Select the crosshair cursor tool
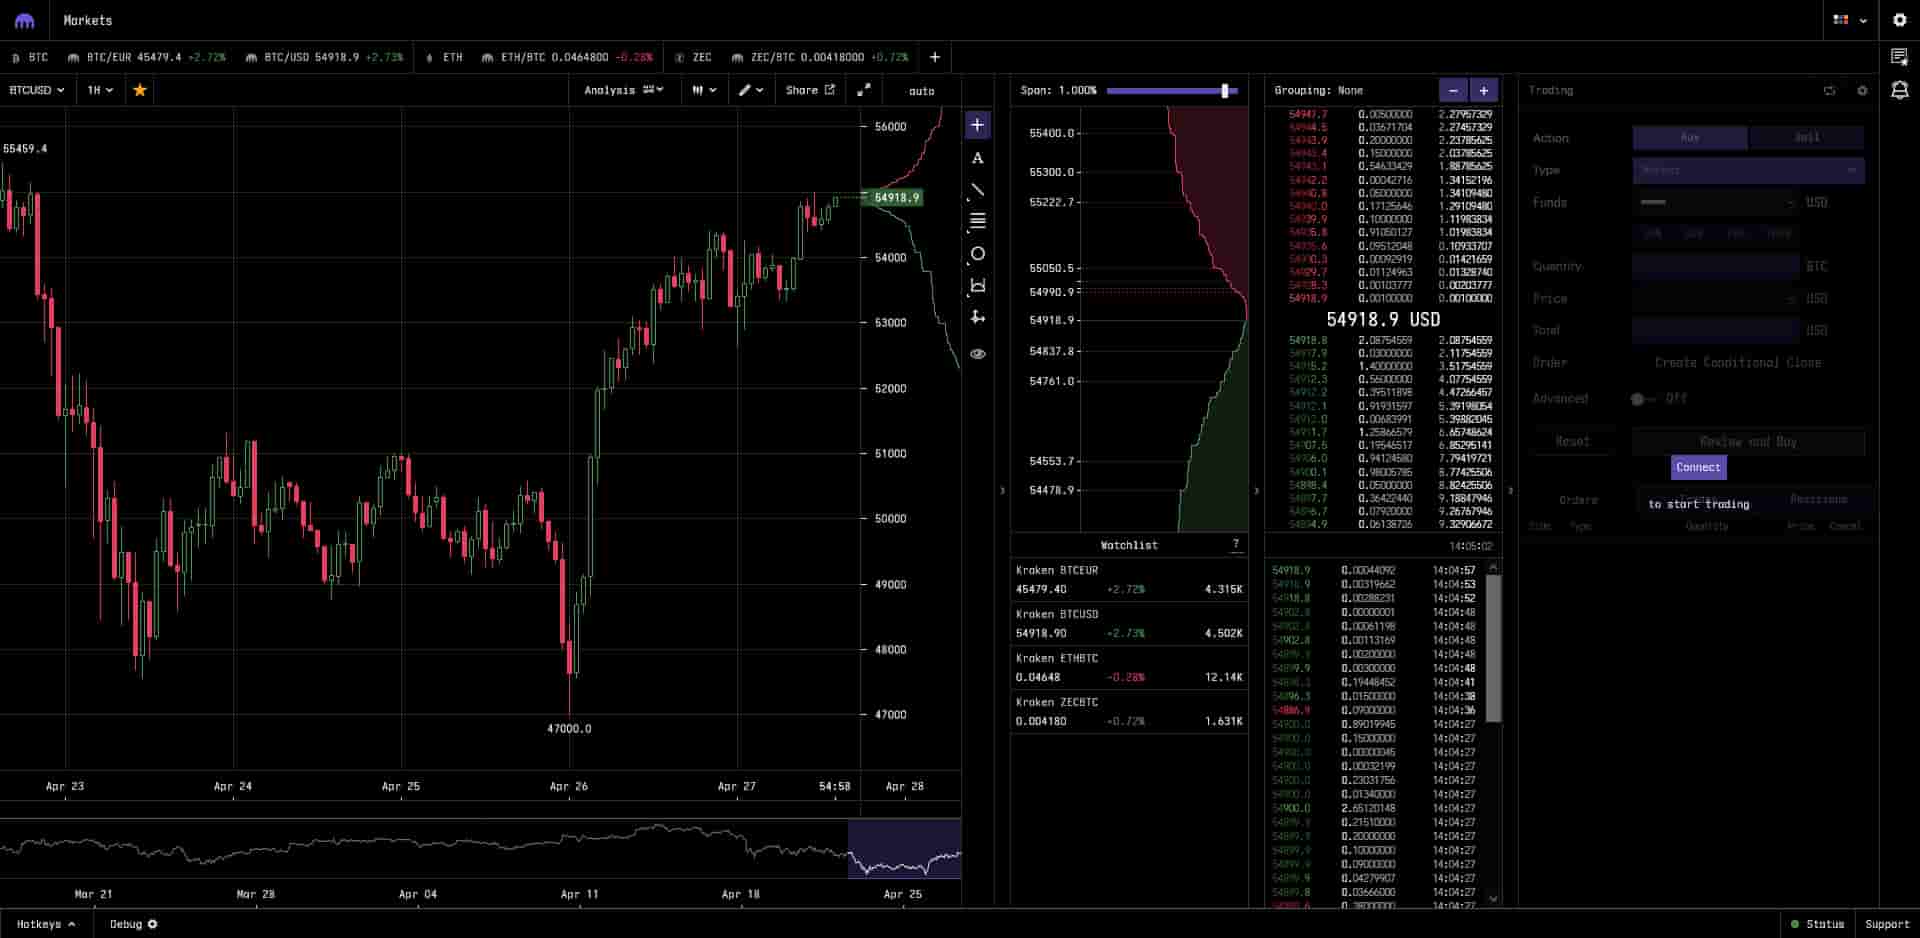Viewport: 1920px width, 938px height. tap(977, 125)
